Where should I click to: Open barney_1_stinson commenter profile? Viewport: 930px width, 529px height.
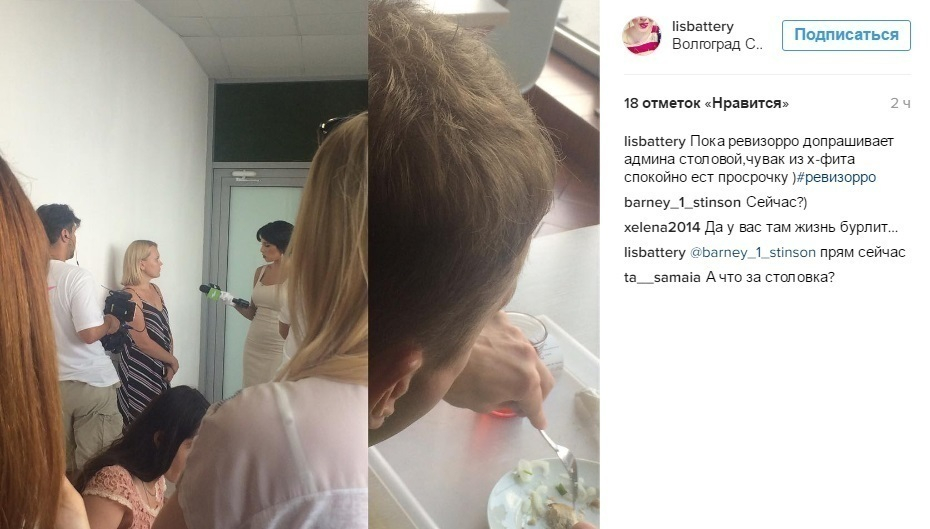tap(682, 203)
